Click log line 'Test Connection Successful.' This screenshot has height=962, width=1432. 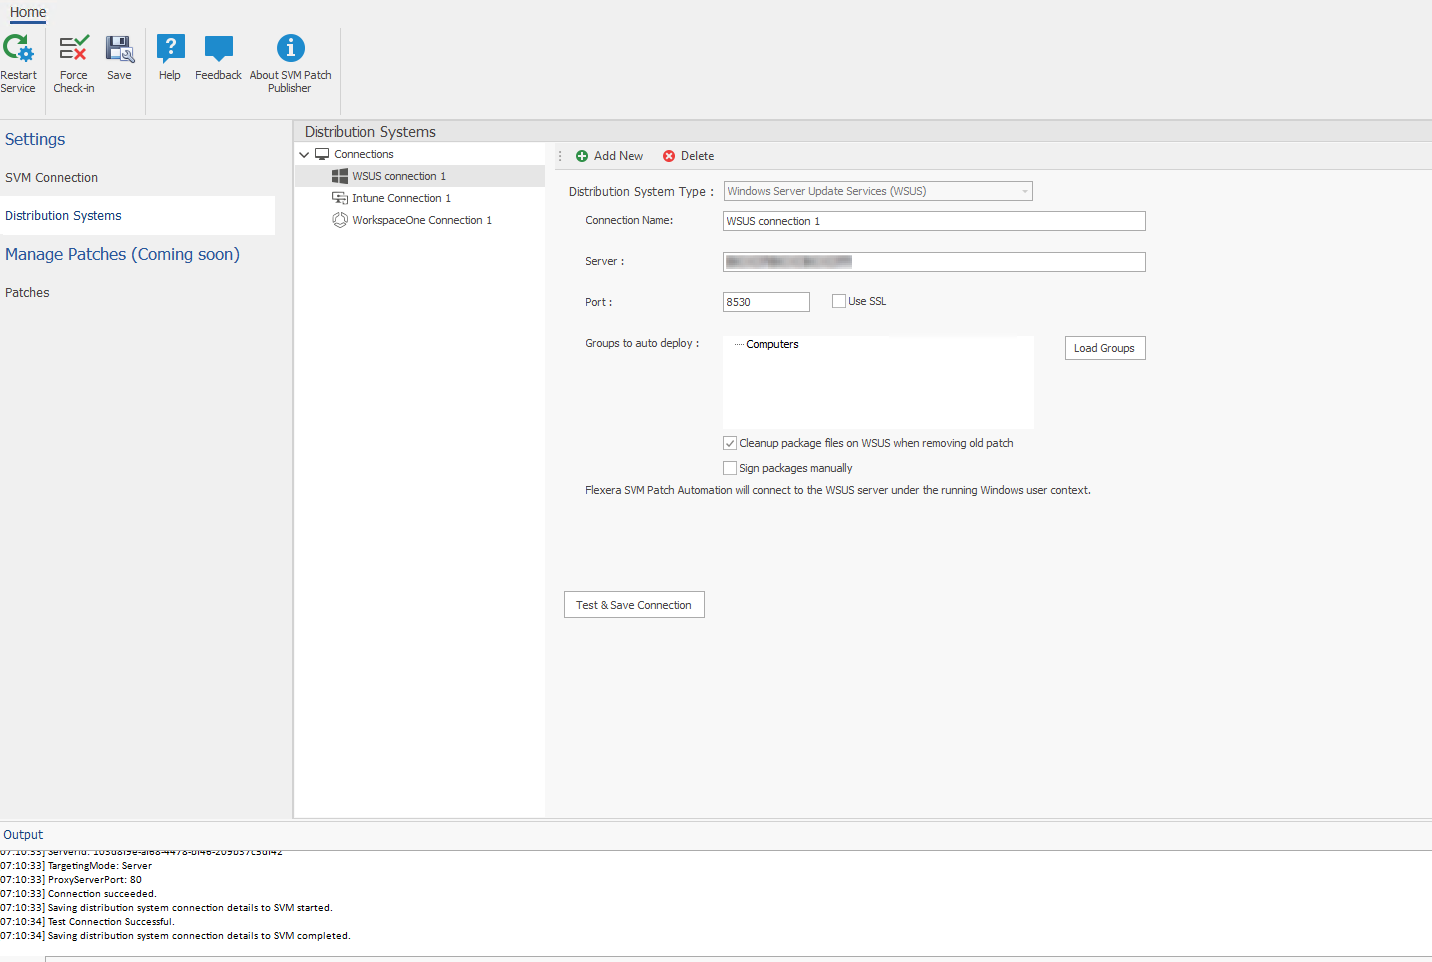point(111,922)
